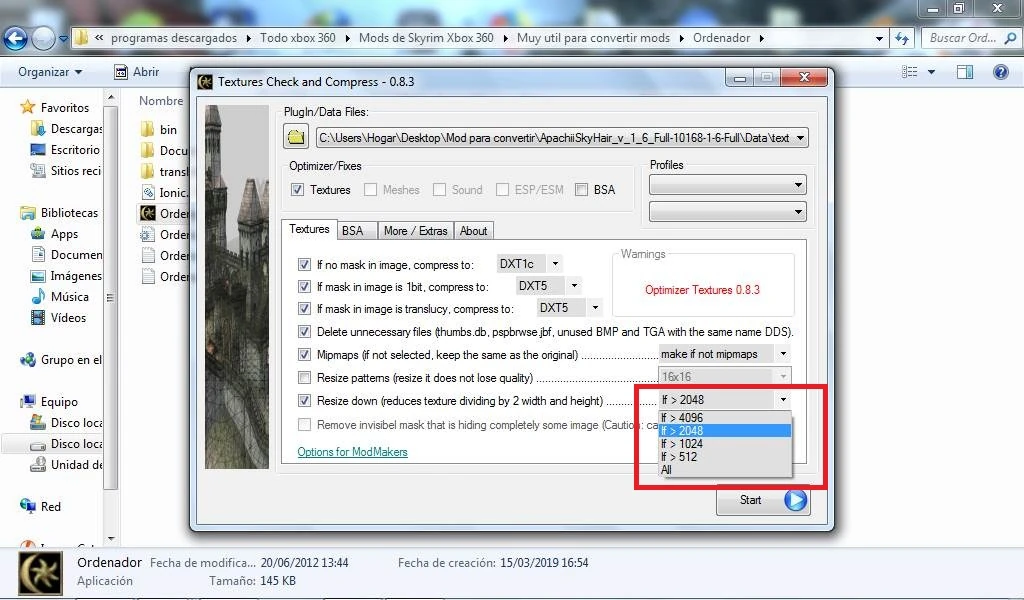This screenshot has width=1024, height=600.
Task: Click the Abrir button in Explorer
Action: [136, 72]
